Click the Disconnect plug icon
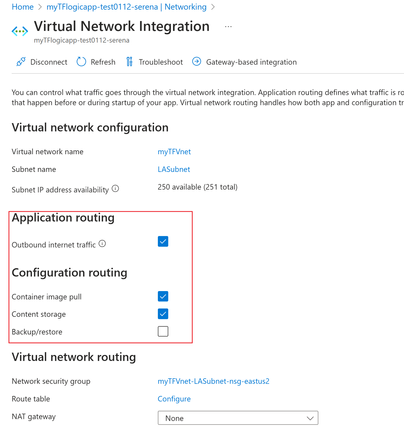Screen dimensions: 404x443 click(x=21, y=62)
